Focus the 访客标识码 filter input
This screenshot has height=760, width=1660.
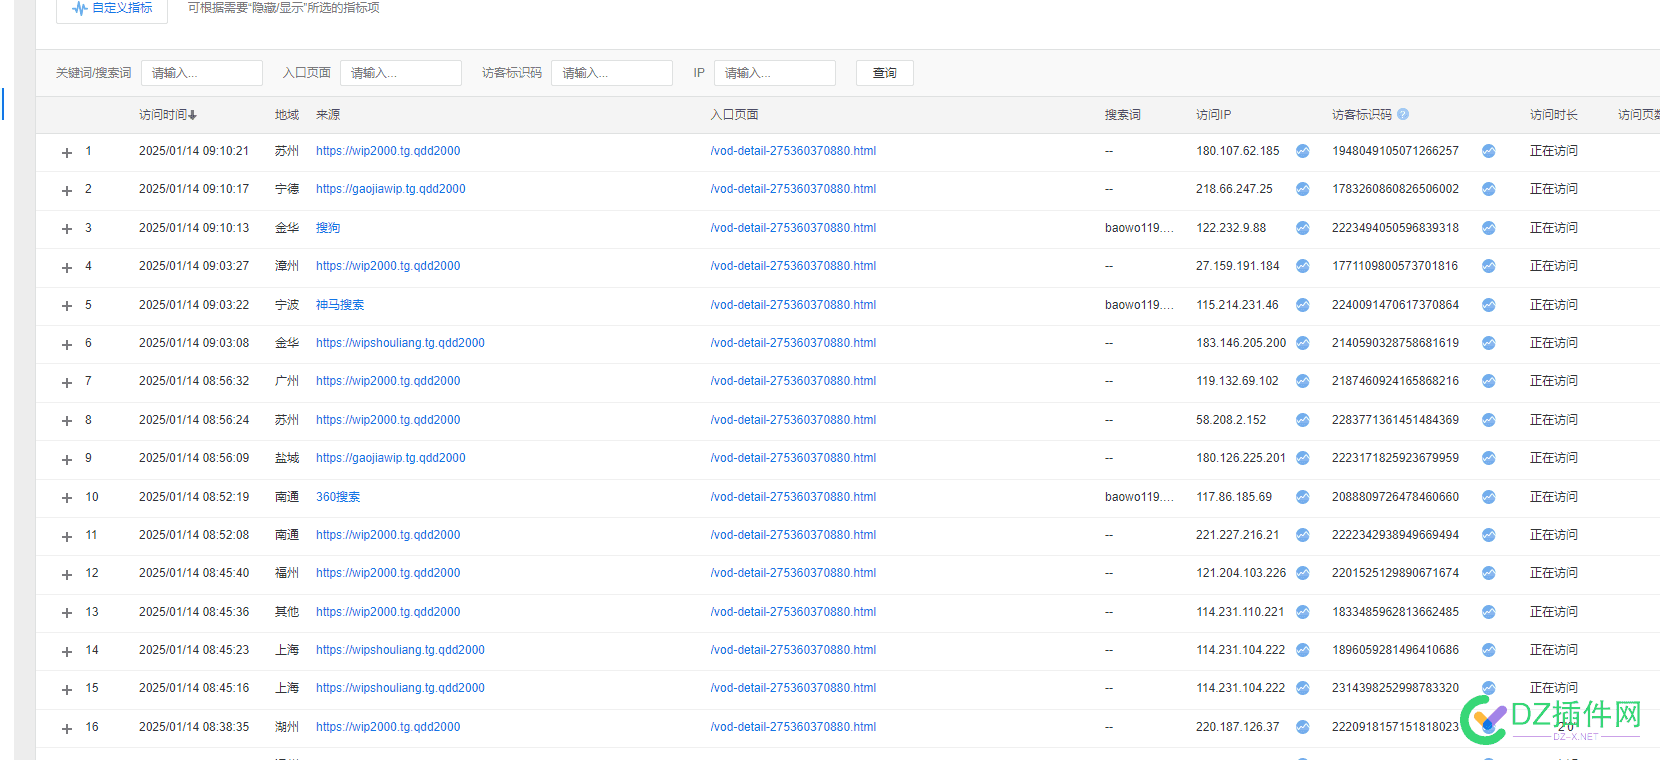(612, 73)
